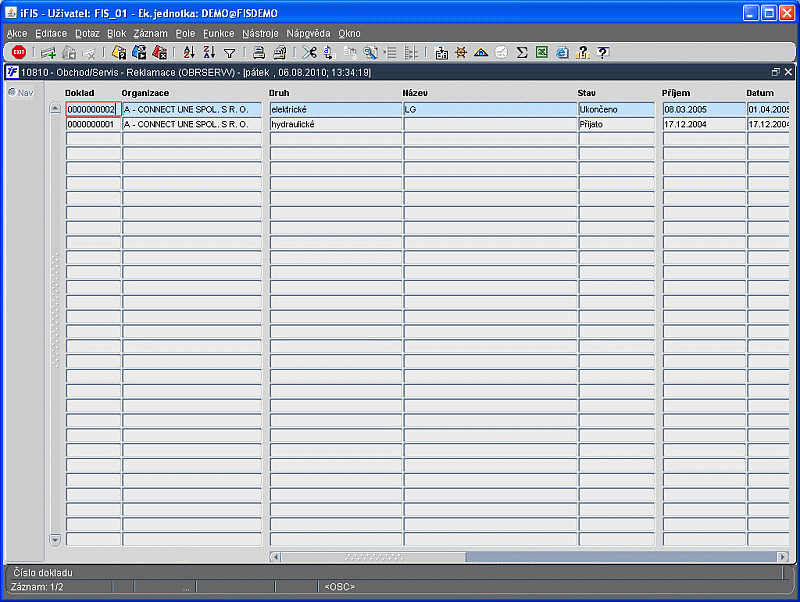This screenshot has width=800, height=602.
Task: Open the Okno menu
Action: (x=349, y=34)
